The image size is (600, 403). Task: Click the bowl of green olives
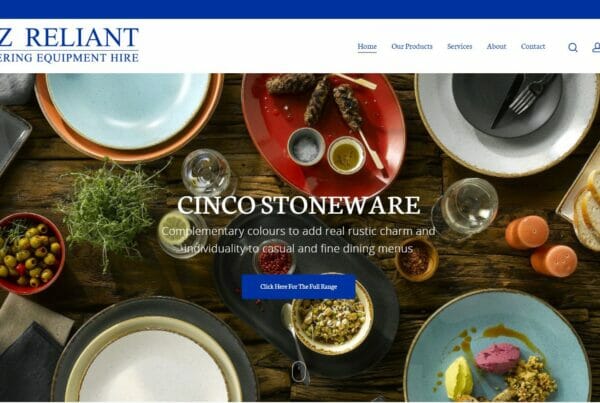pos(30,254)
